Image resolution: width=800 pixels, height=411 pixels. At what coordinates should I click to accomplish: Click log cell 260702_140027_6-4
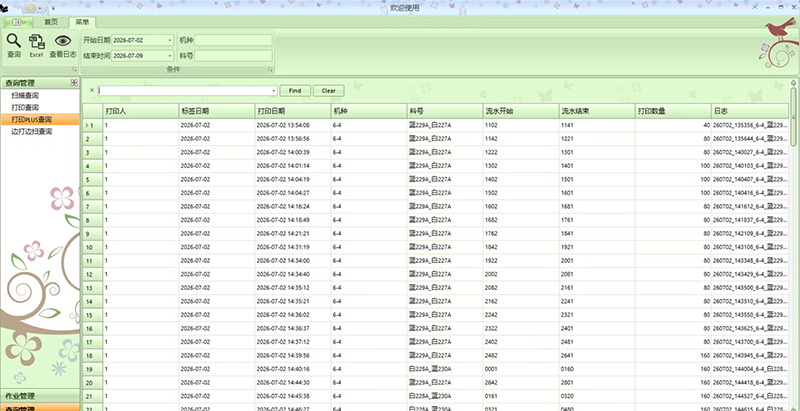point(749,152)
